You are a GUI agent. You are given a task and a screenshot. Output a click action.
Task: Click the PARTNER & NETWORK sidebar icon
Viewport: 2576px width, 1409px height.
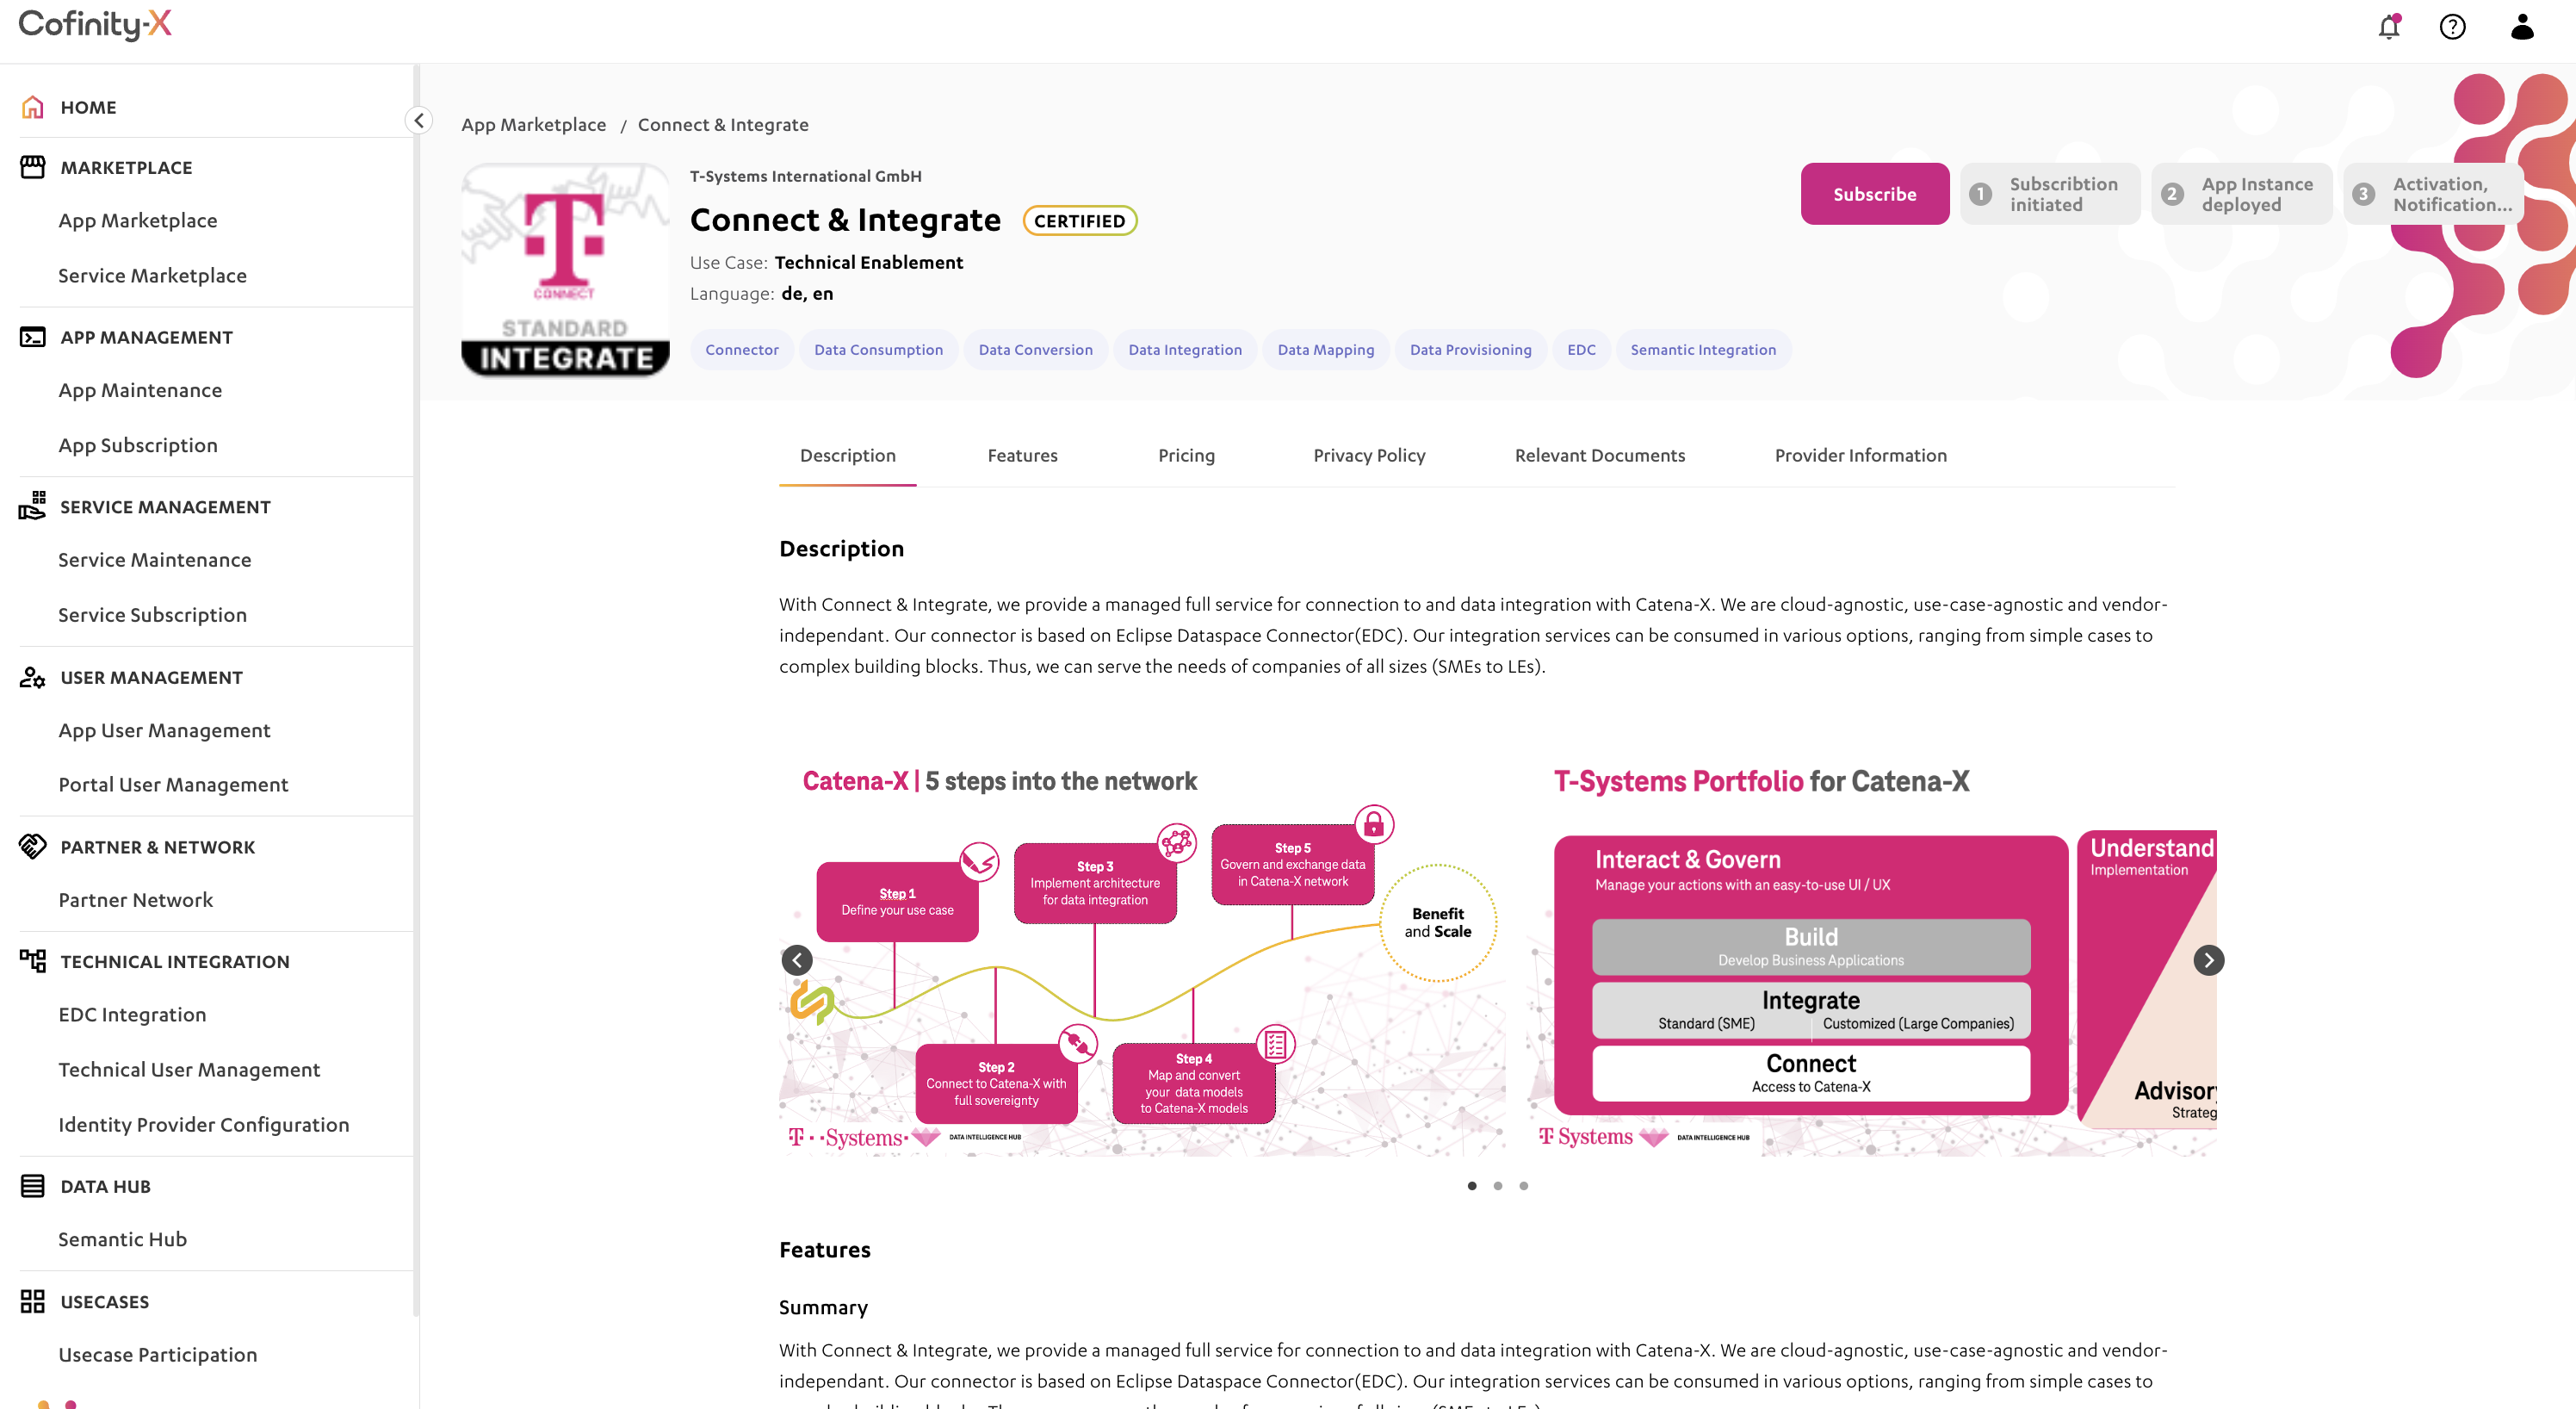(x=31, y=845)
